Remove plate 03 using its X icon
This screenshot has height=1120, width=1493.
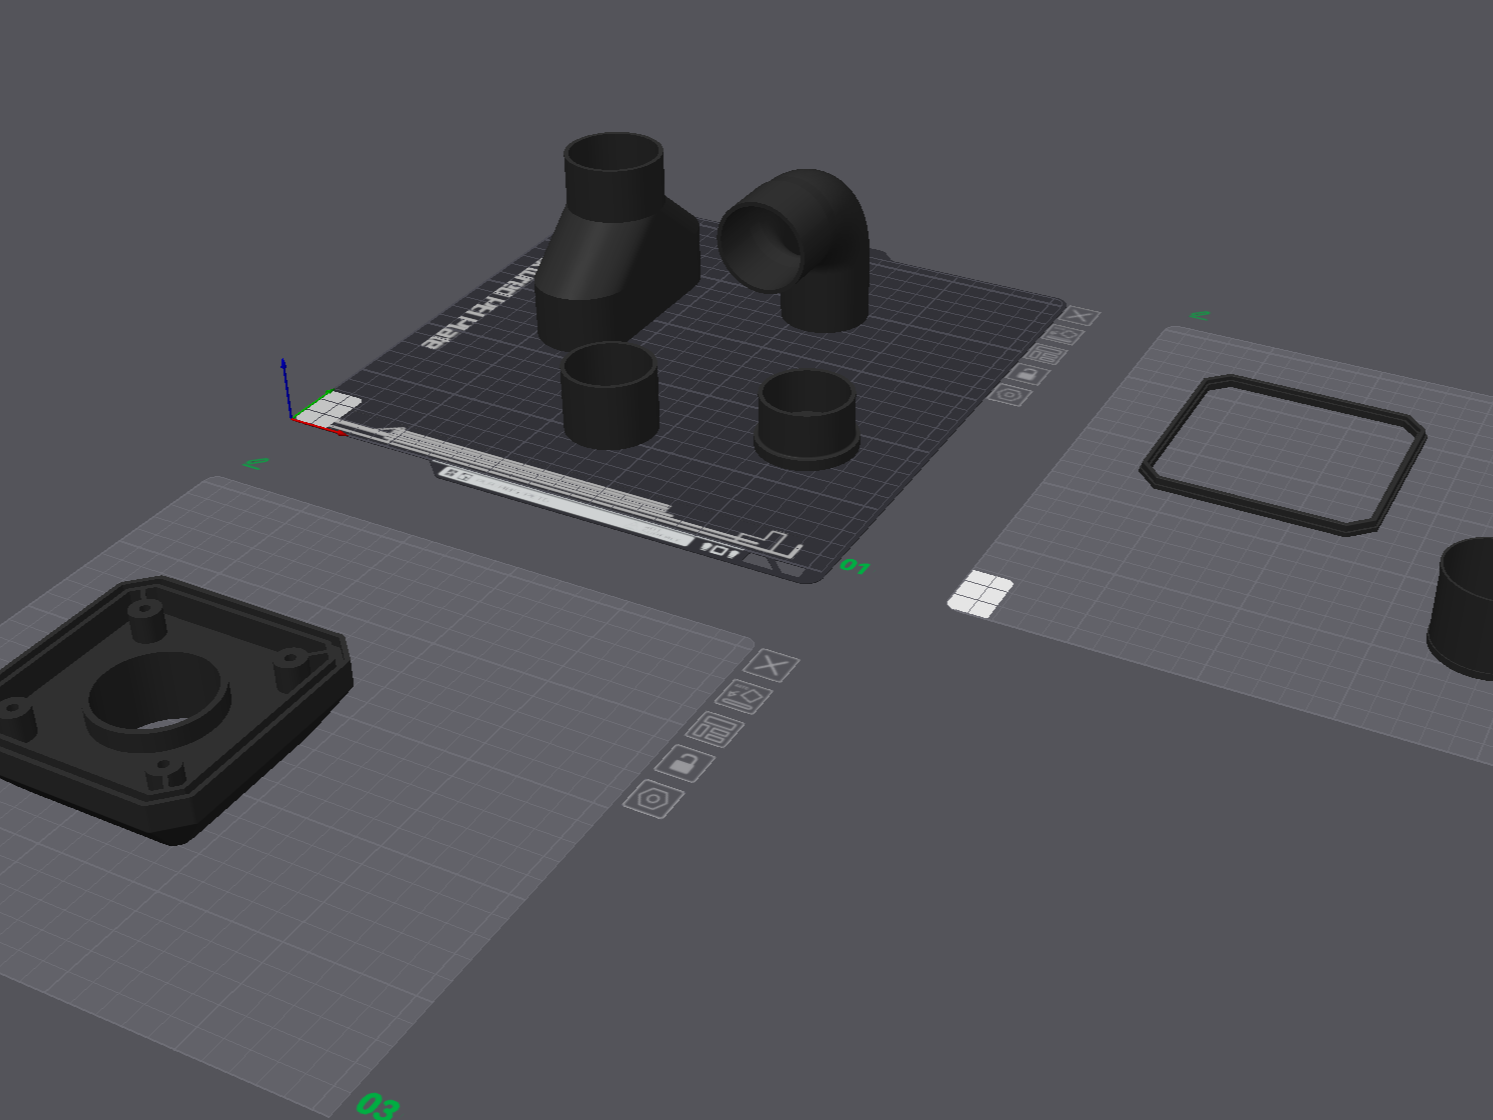pyautogui.click(x=772, y=665)
